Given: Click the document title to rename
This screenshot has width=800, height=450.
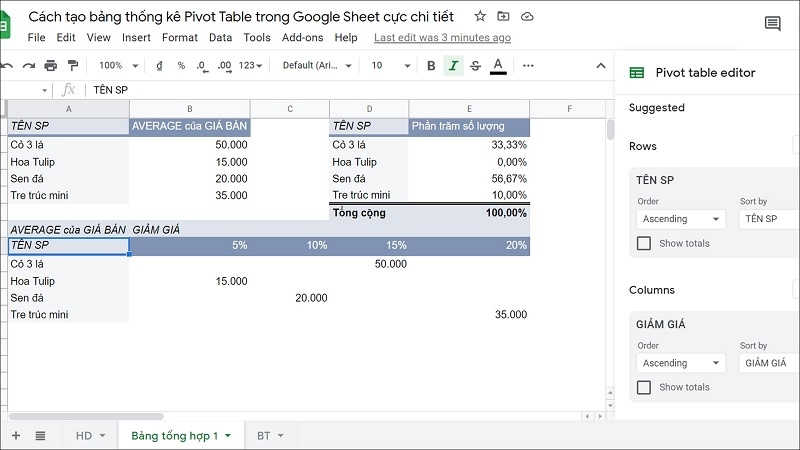Looking at the screenshot, I should (x=241, y=16).
